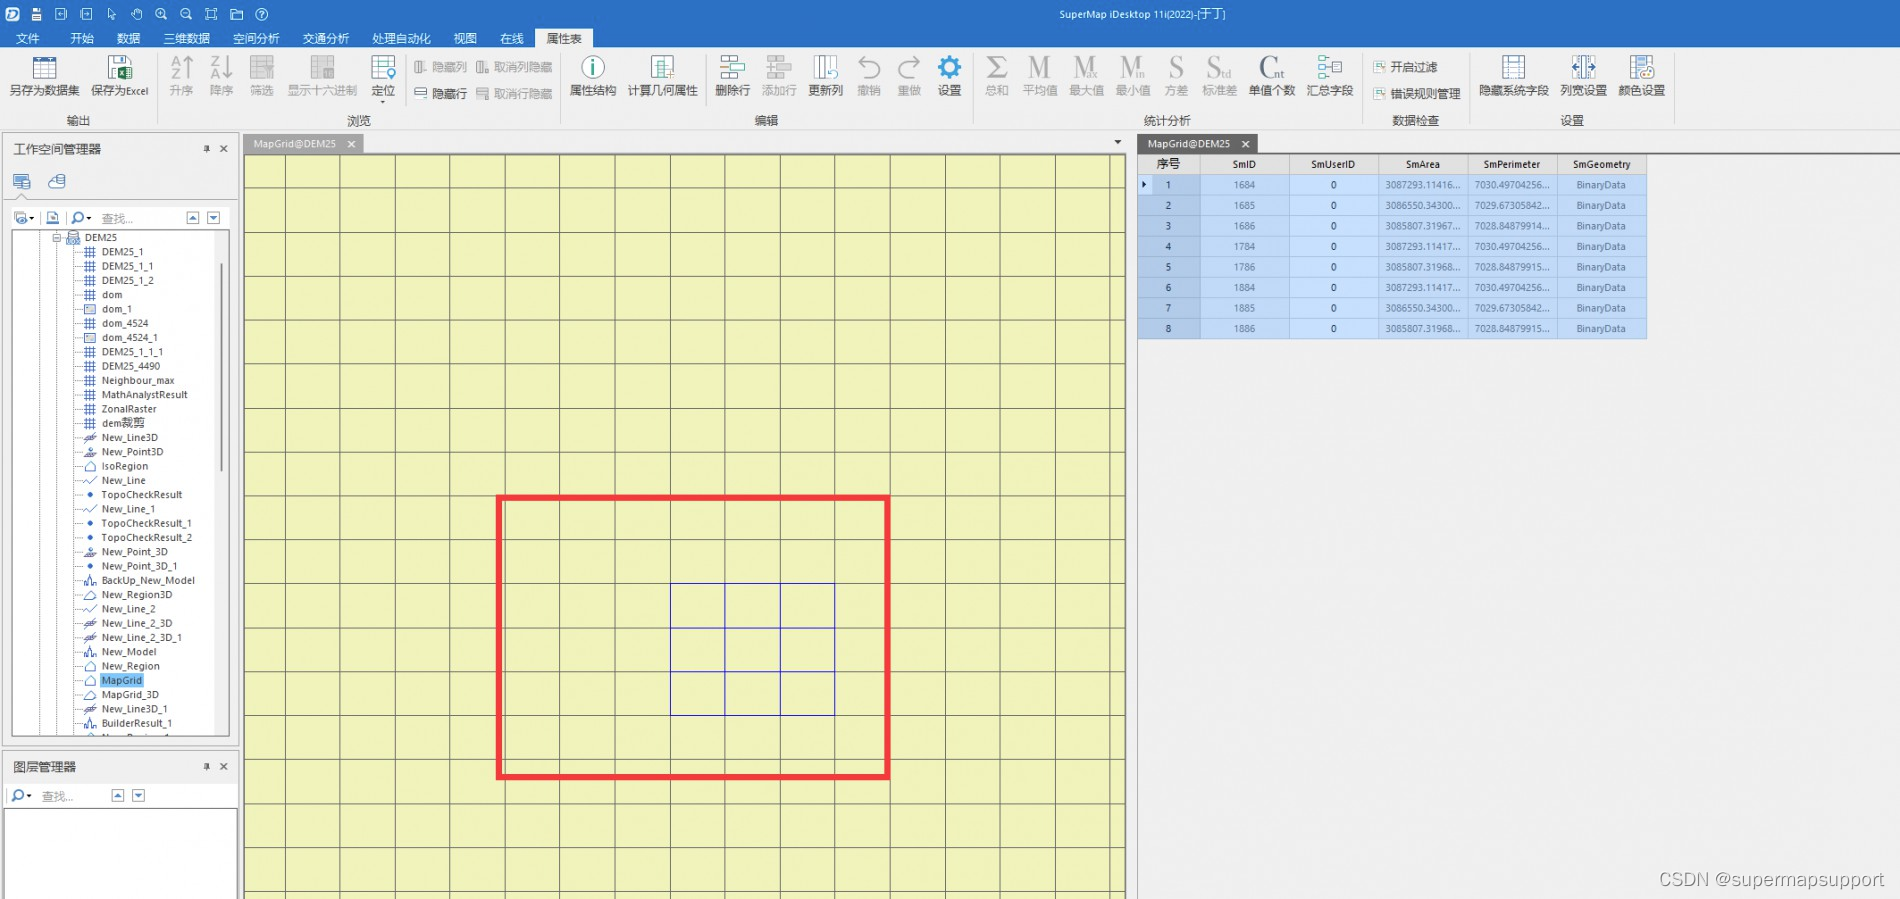Viewport: 1900px width, 899px height.
Task: Open 颜色设置 color settings
Action: coord(1641,76)
